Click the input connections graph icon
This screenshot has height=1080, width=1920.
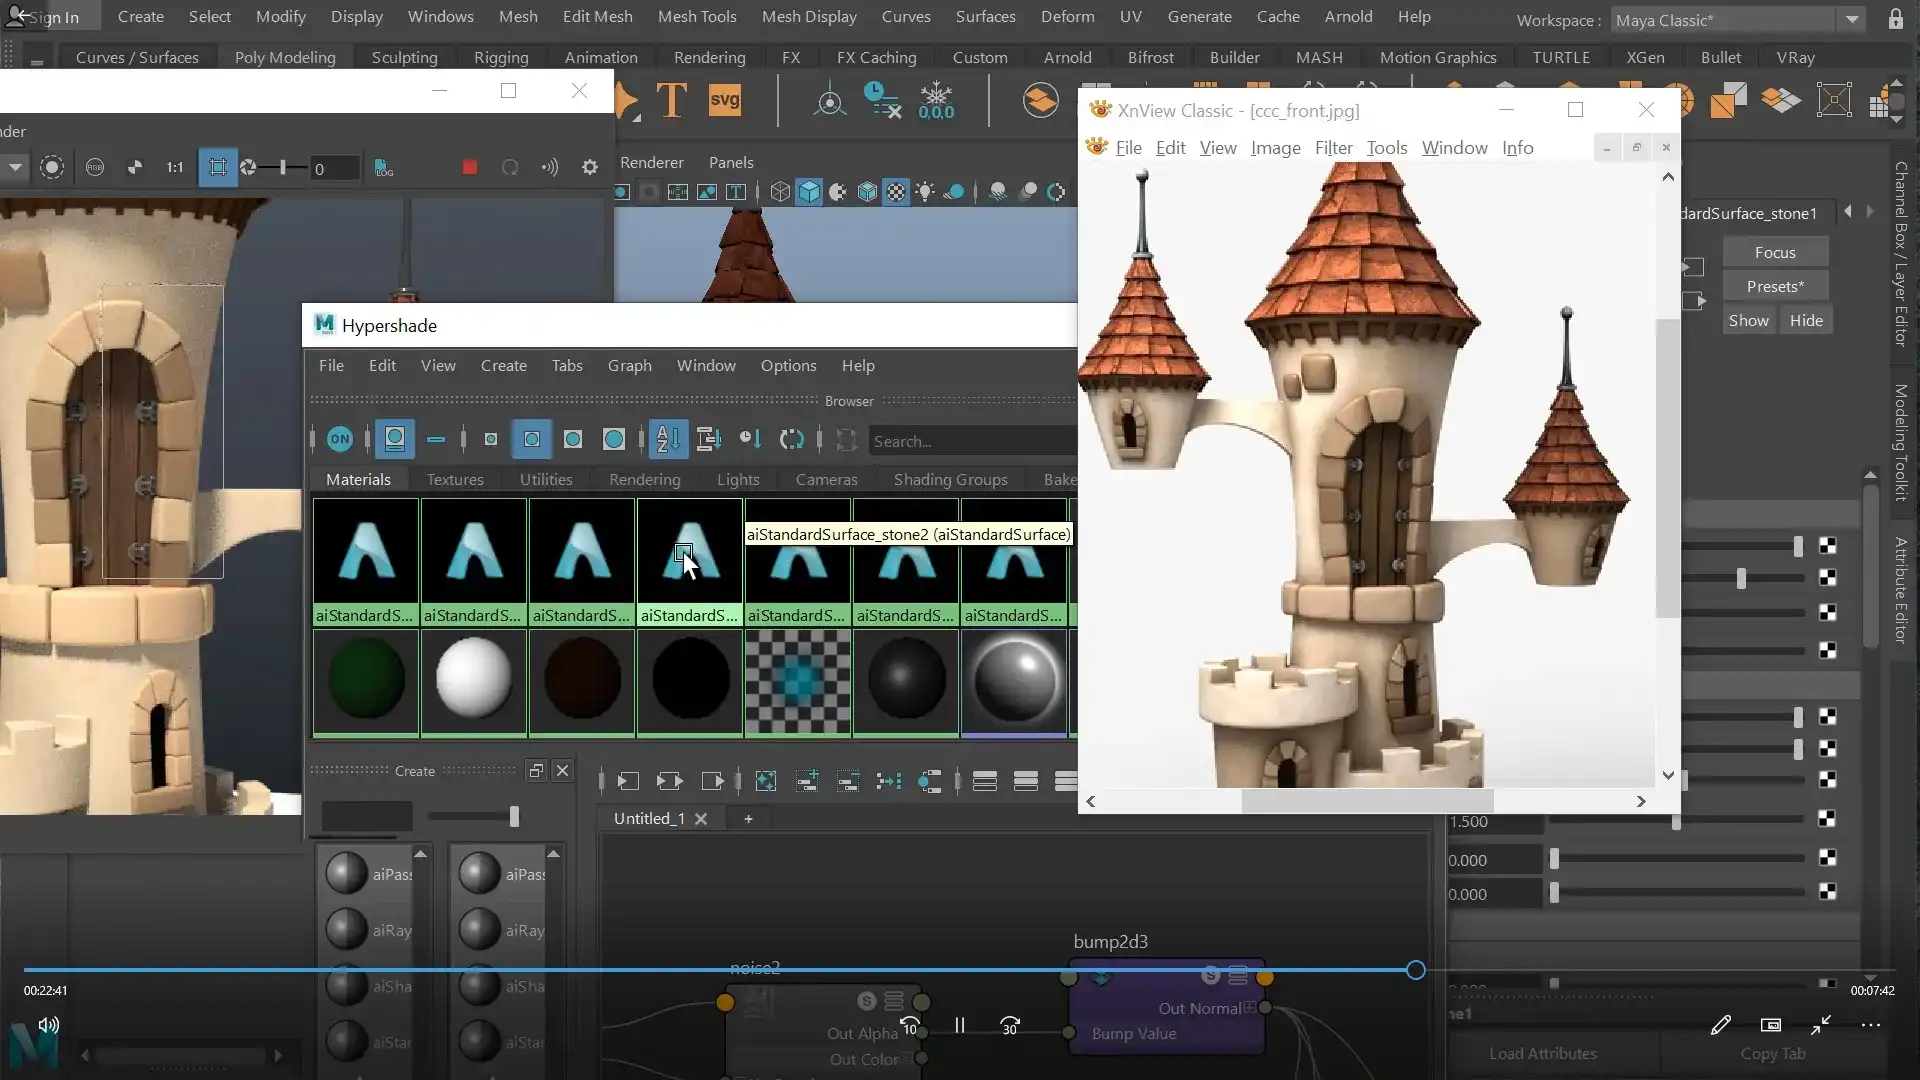point(628,781)
